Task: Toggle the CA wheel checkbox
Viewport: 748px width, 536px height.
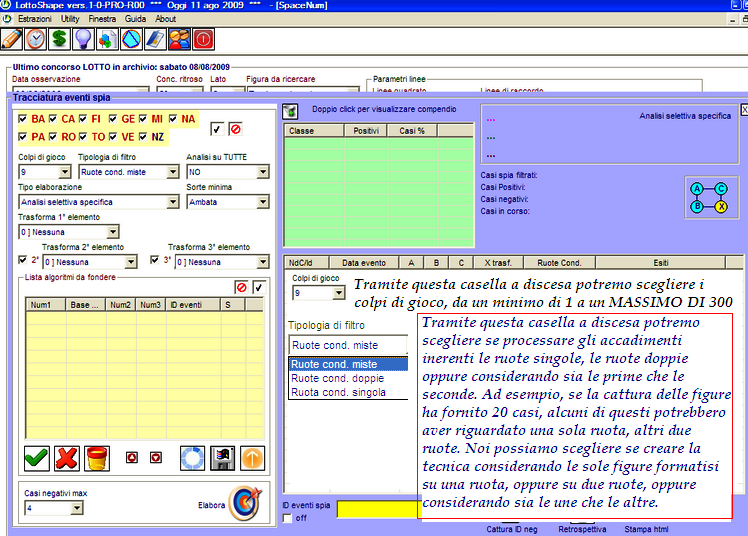Action: coord(53,118)
